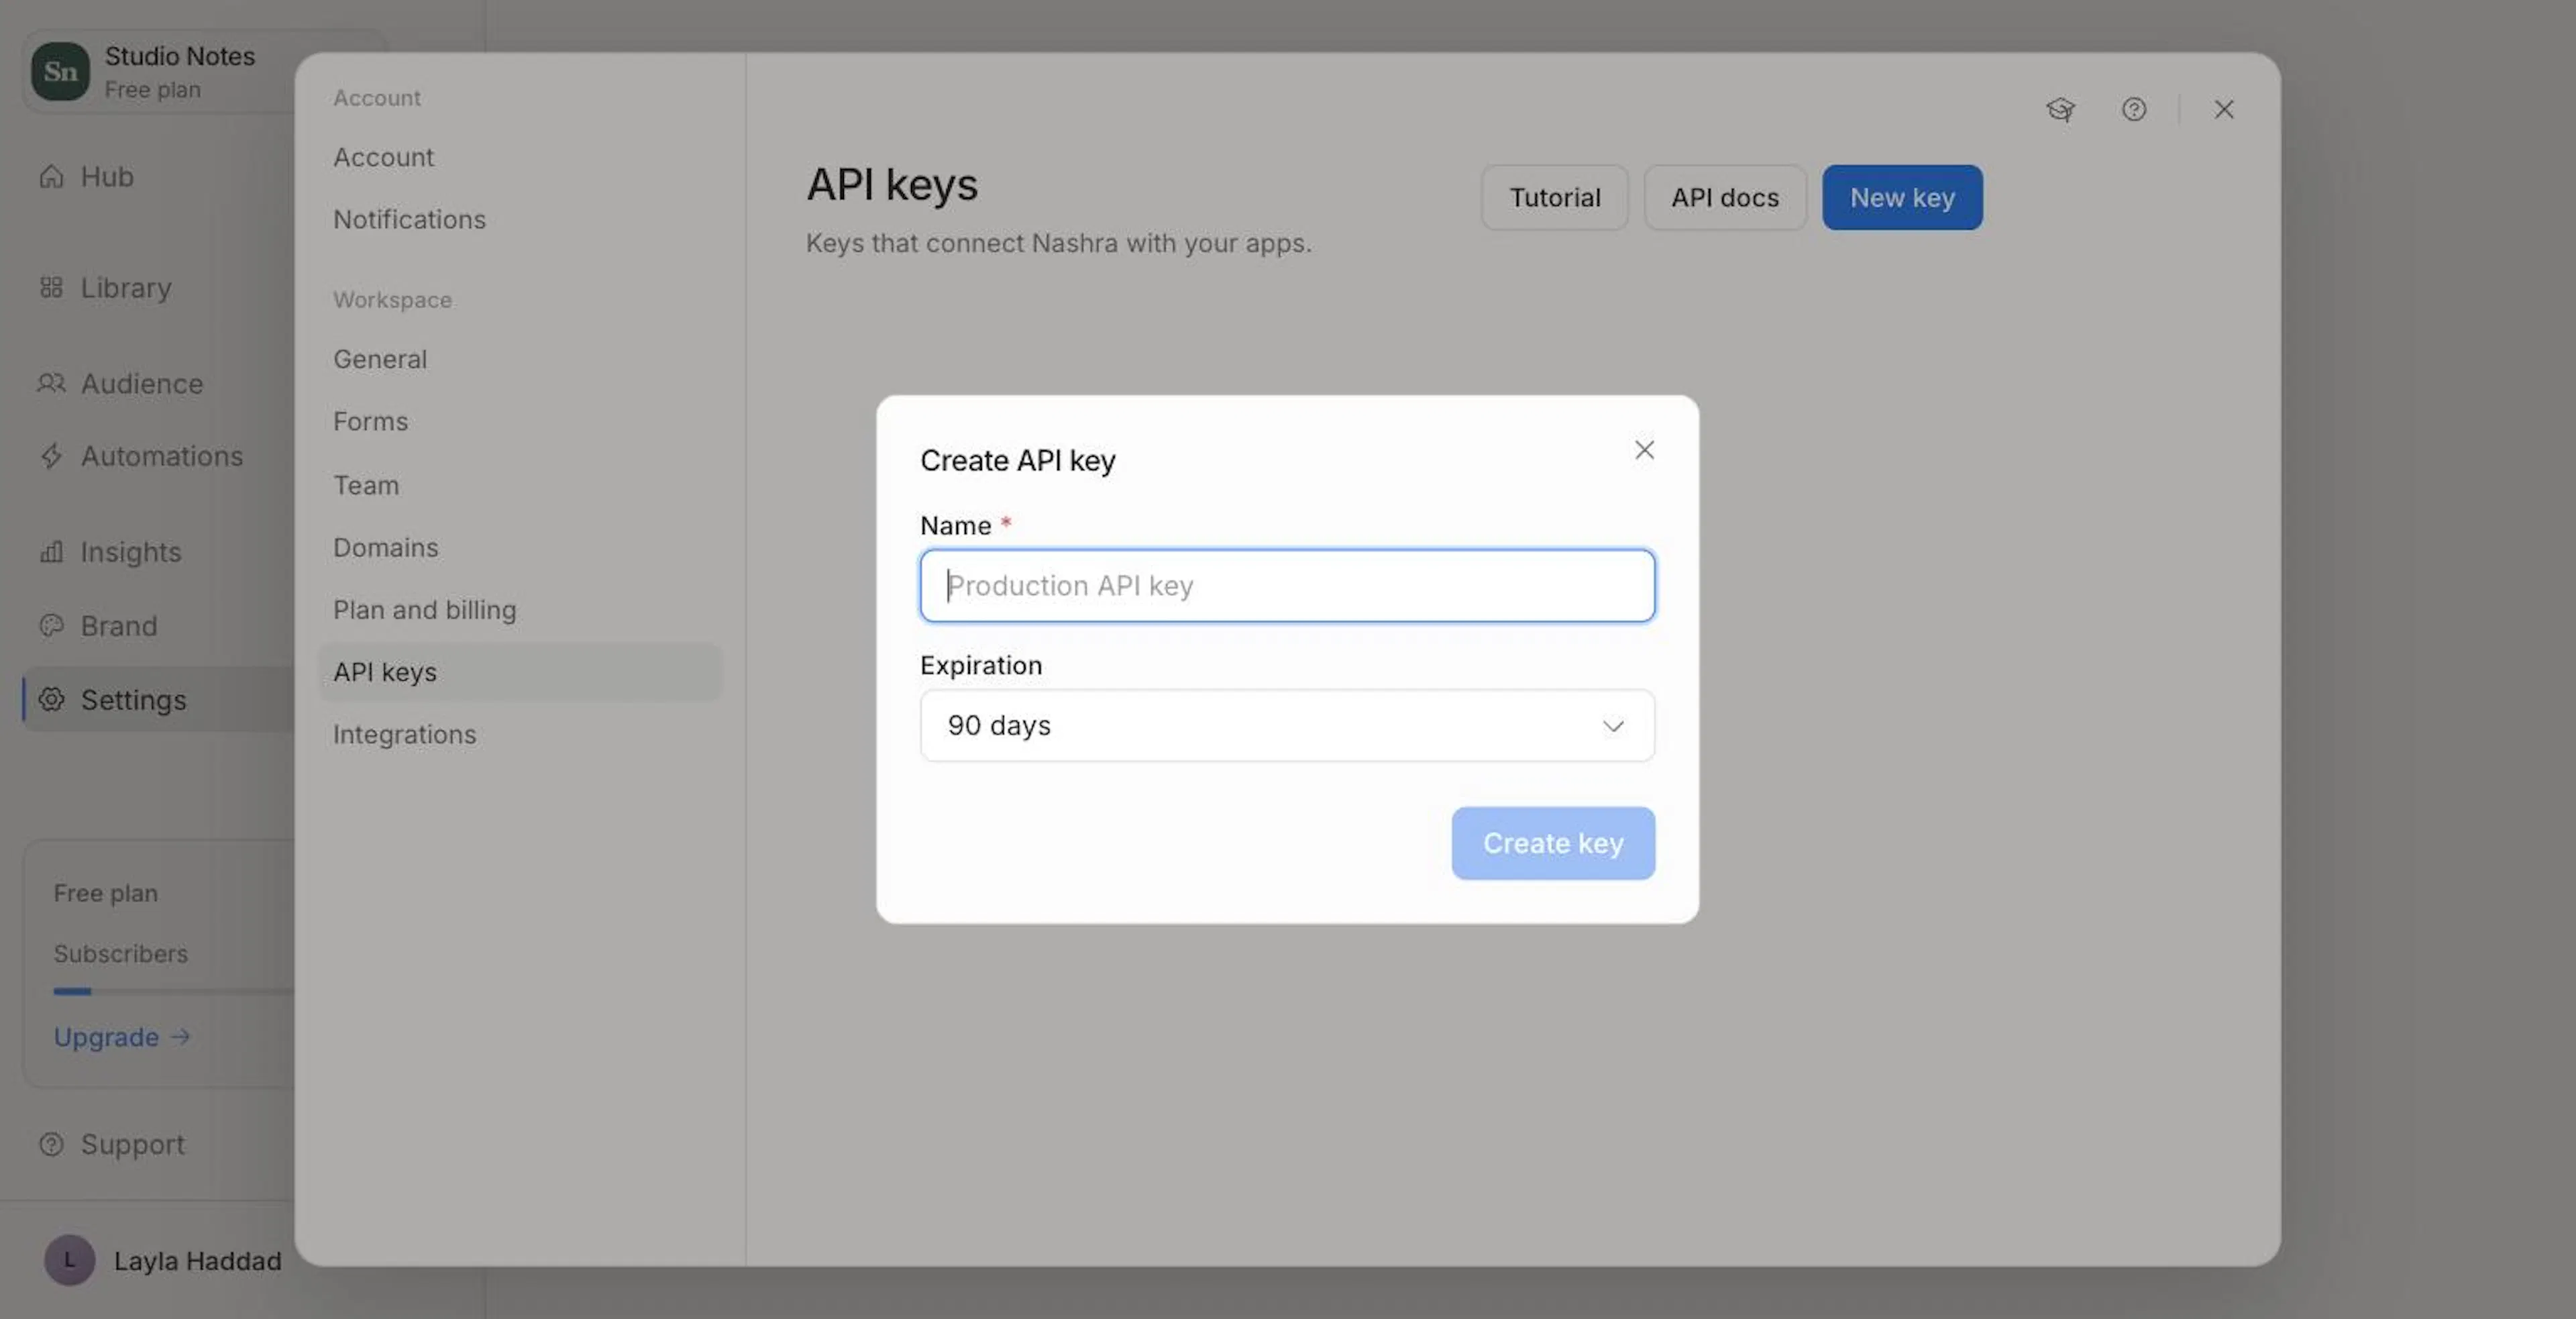2576x1319 pixels.
Task: Click the Create key button
Action: click(x=1553, y=843)
